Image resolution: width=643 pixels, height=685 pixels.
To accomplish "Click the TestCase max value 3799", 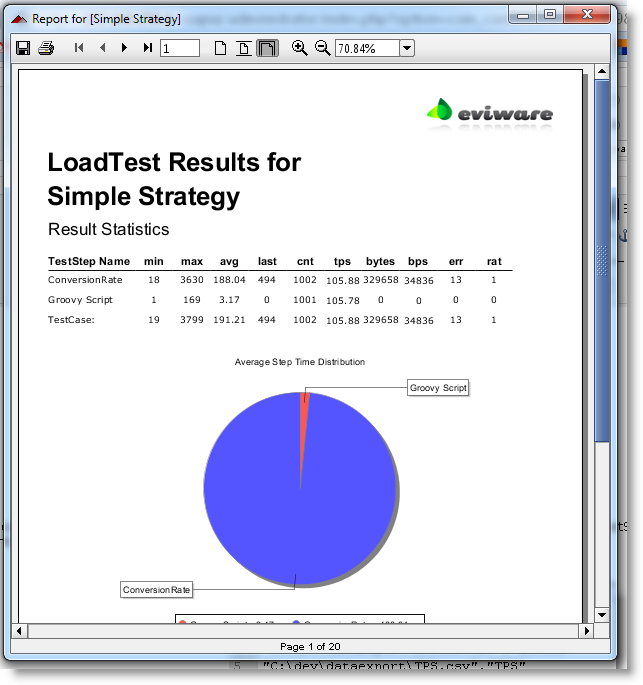I will 192,320.
